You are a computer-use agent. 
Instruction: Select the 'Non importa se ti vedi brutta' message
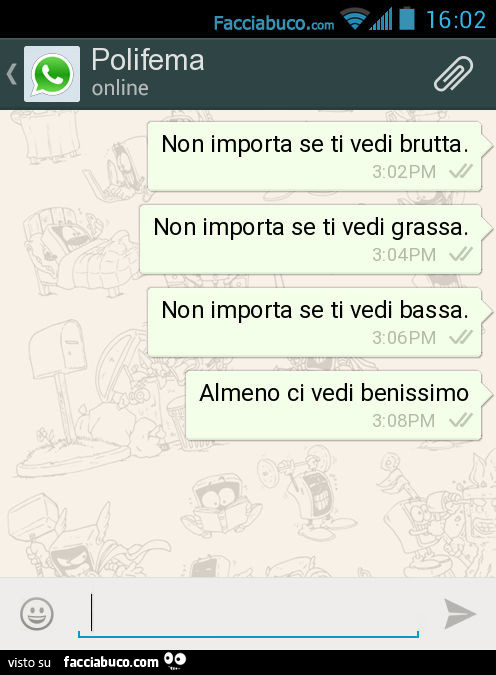314,157
